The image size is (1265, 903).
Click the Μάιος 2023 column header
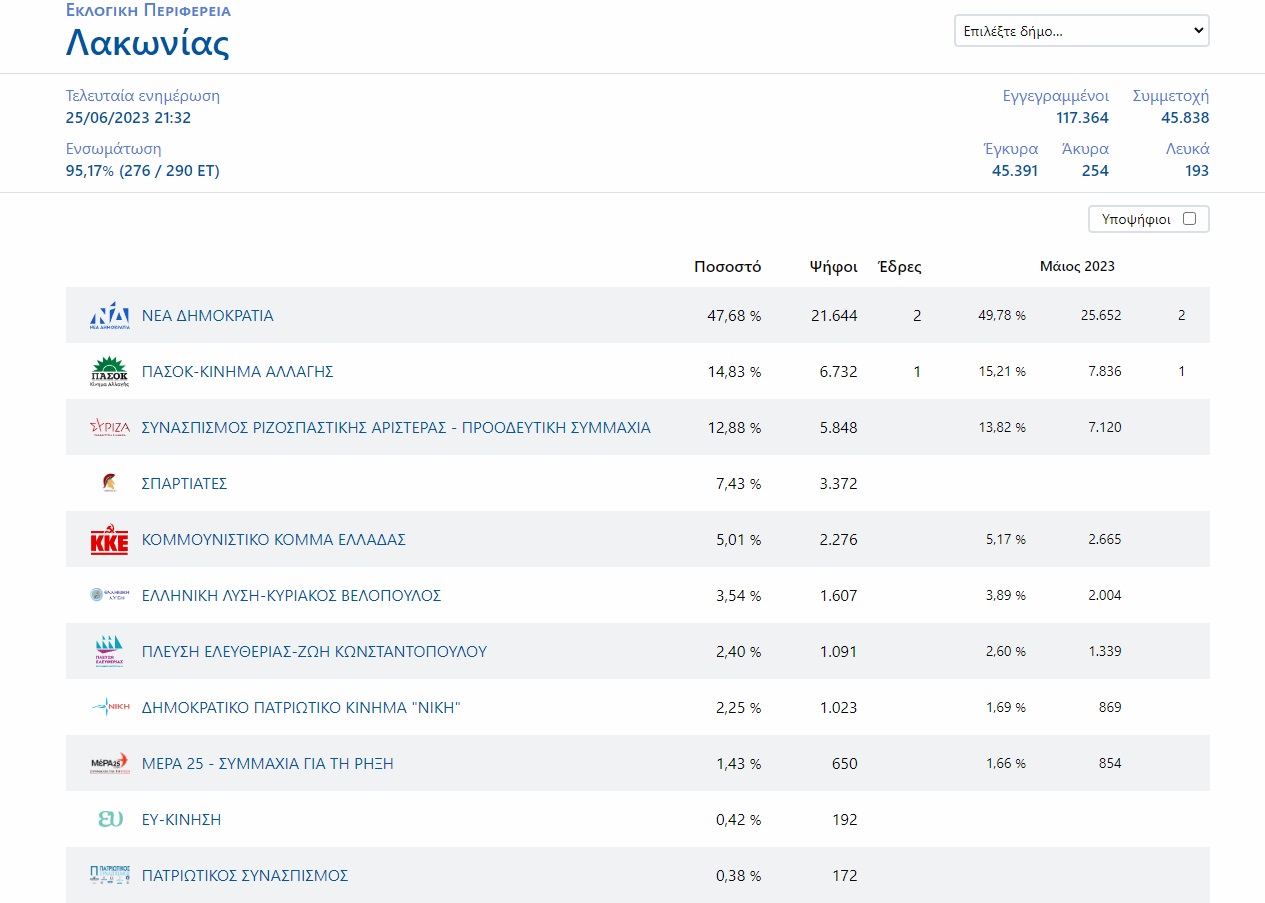tap(1077, 267)
